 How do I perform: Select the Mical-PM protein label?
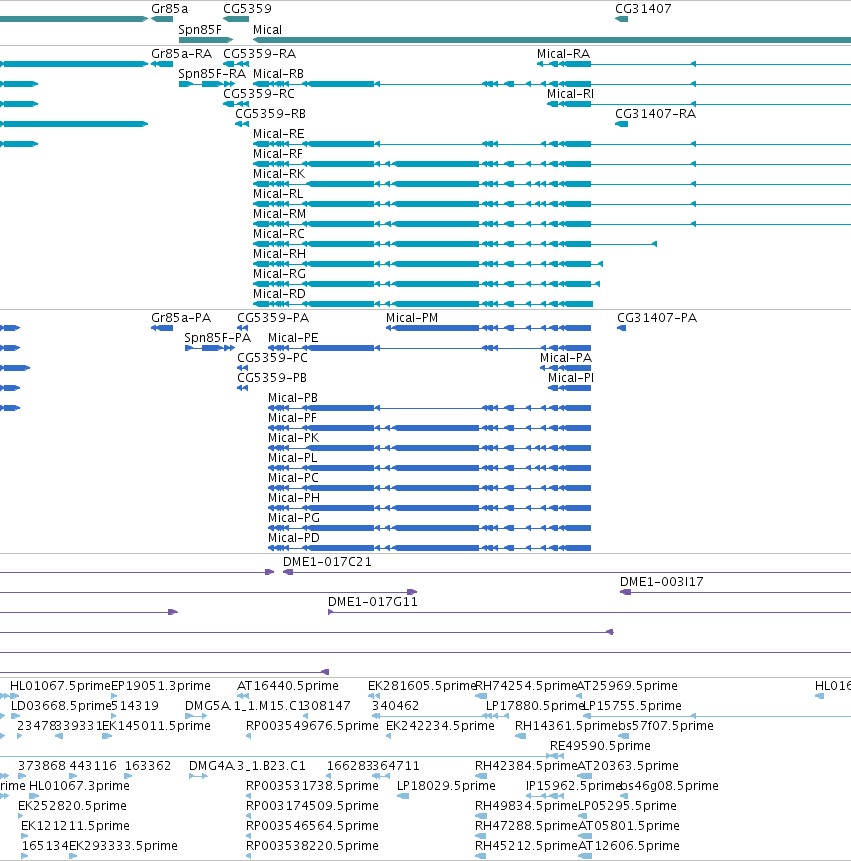pos(412,318)
